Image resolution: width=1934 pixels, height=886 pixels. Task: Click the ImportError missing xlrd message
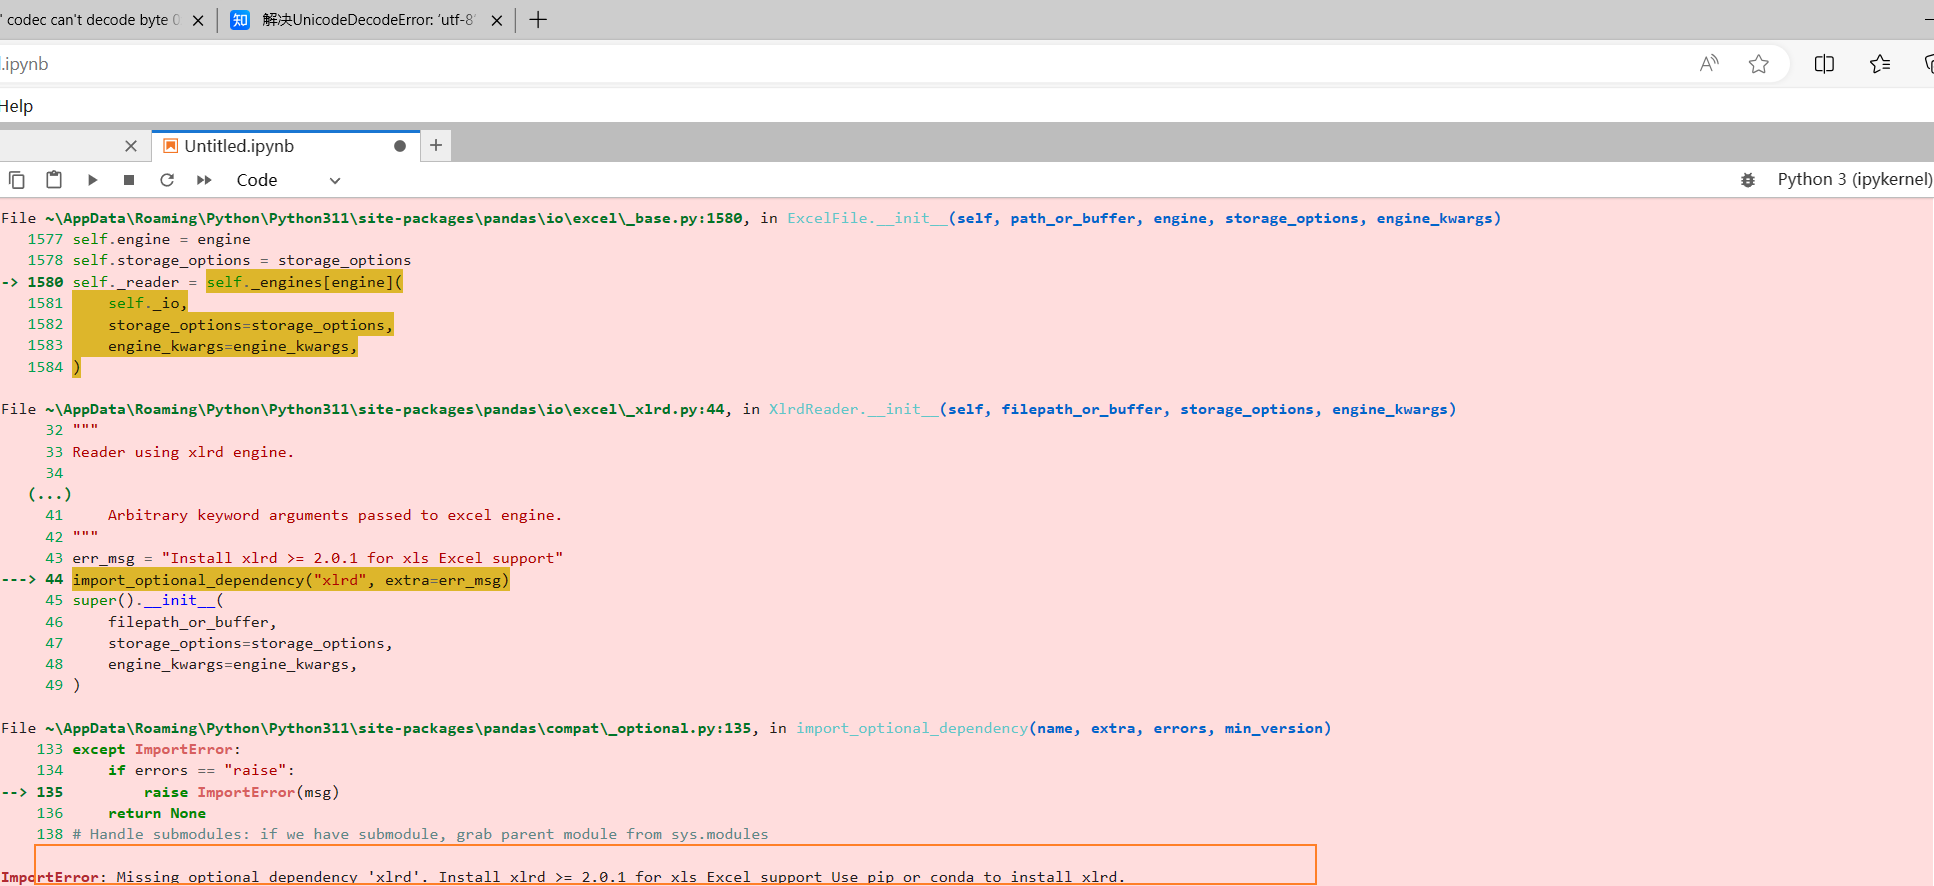563,877
